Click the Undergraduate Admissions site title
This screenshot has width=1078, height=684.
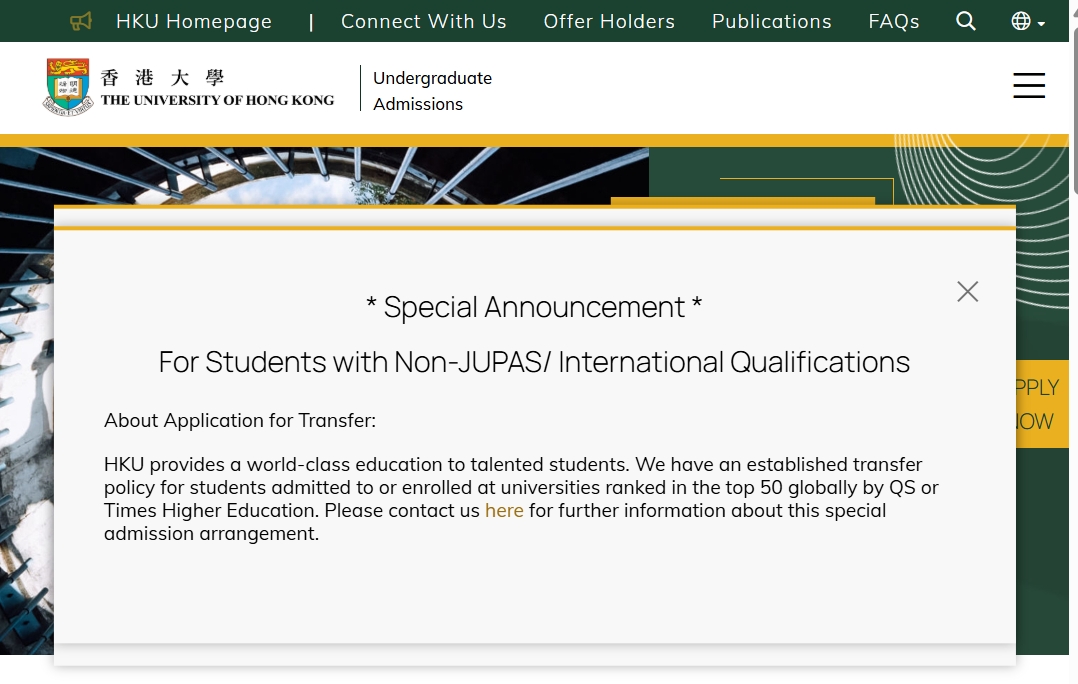(x=432, y=90)
